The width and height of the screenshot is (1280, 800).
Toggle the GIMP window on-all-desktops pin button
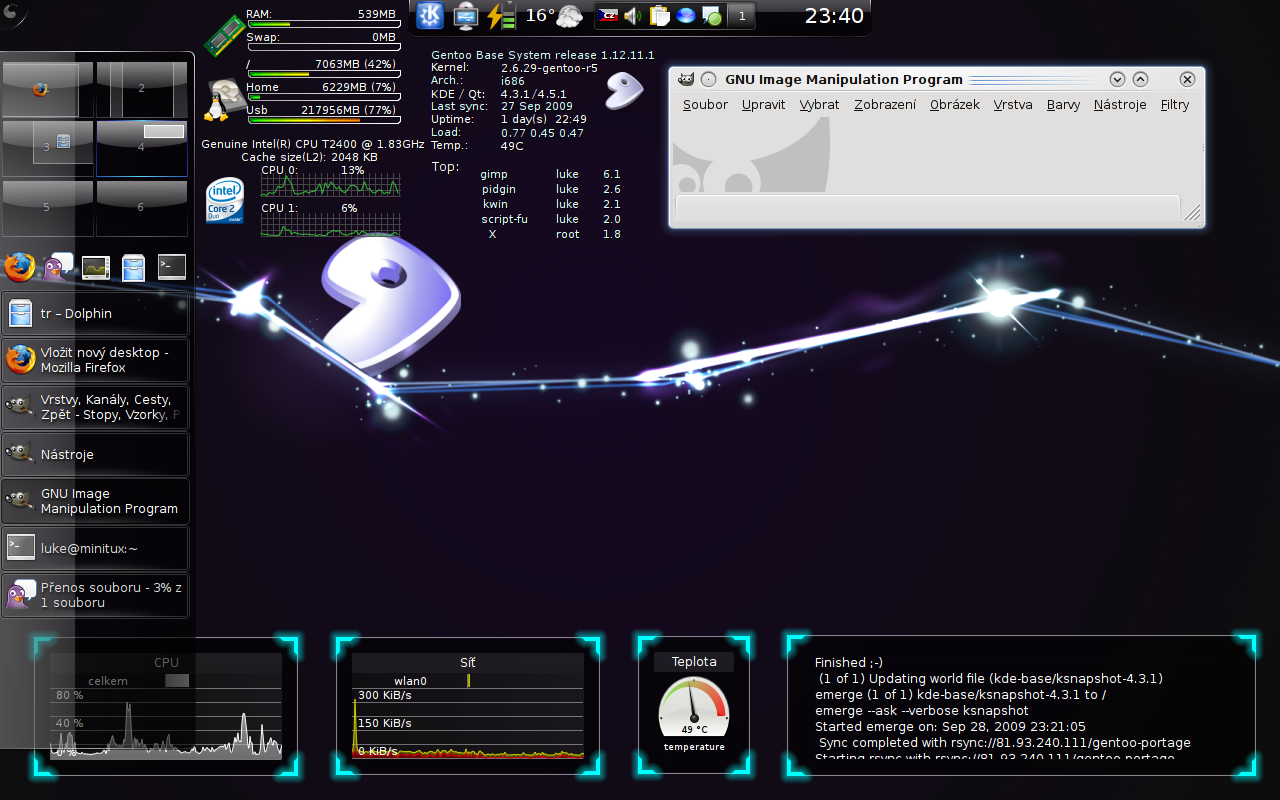[x=708, y=79]
